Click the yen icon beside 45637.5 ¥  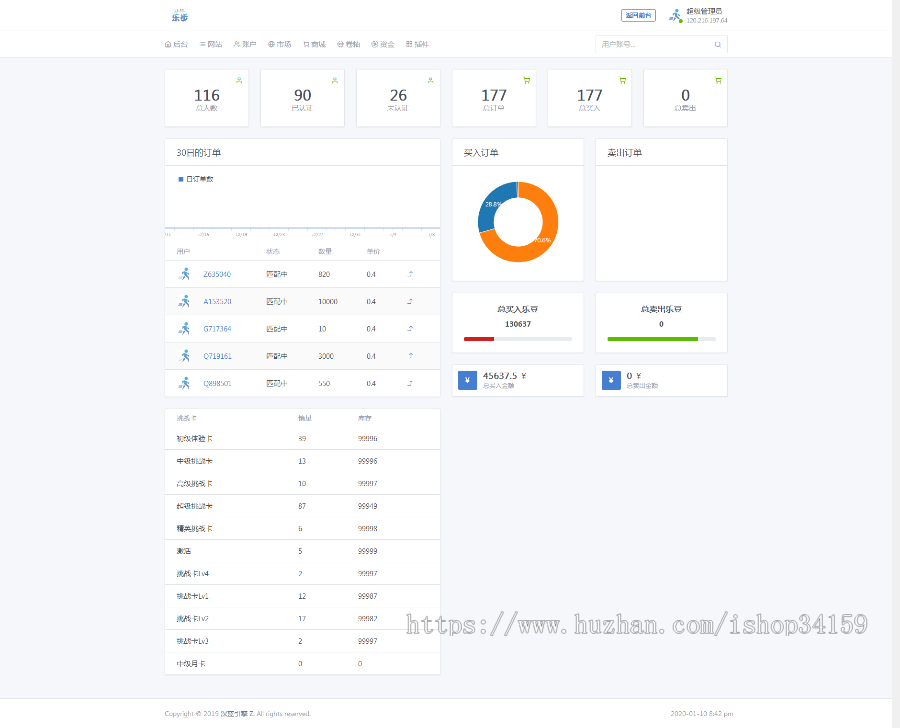tap(467, 380)
